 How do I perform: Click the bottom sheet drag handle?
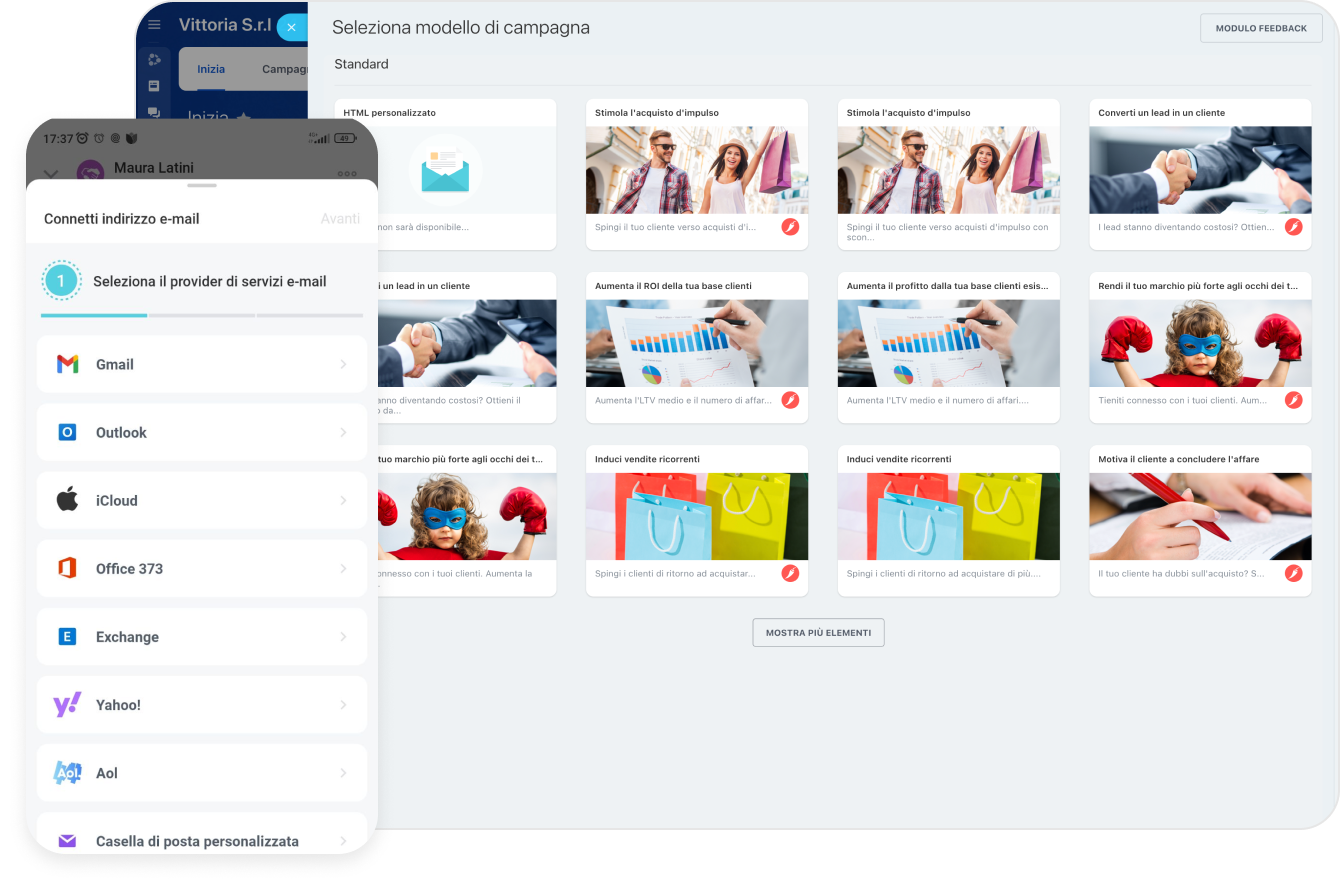tap(201, 186)
